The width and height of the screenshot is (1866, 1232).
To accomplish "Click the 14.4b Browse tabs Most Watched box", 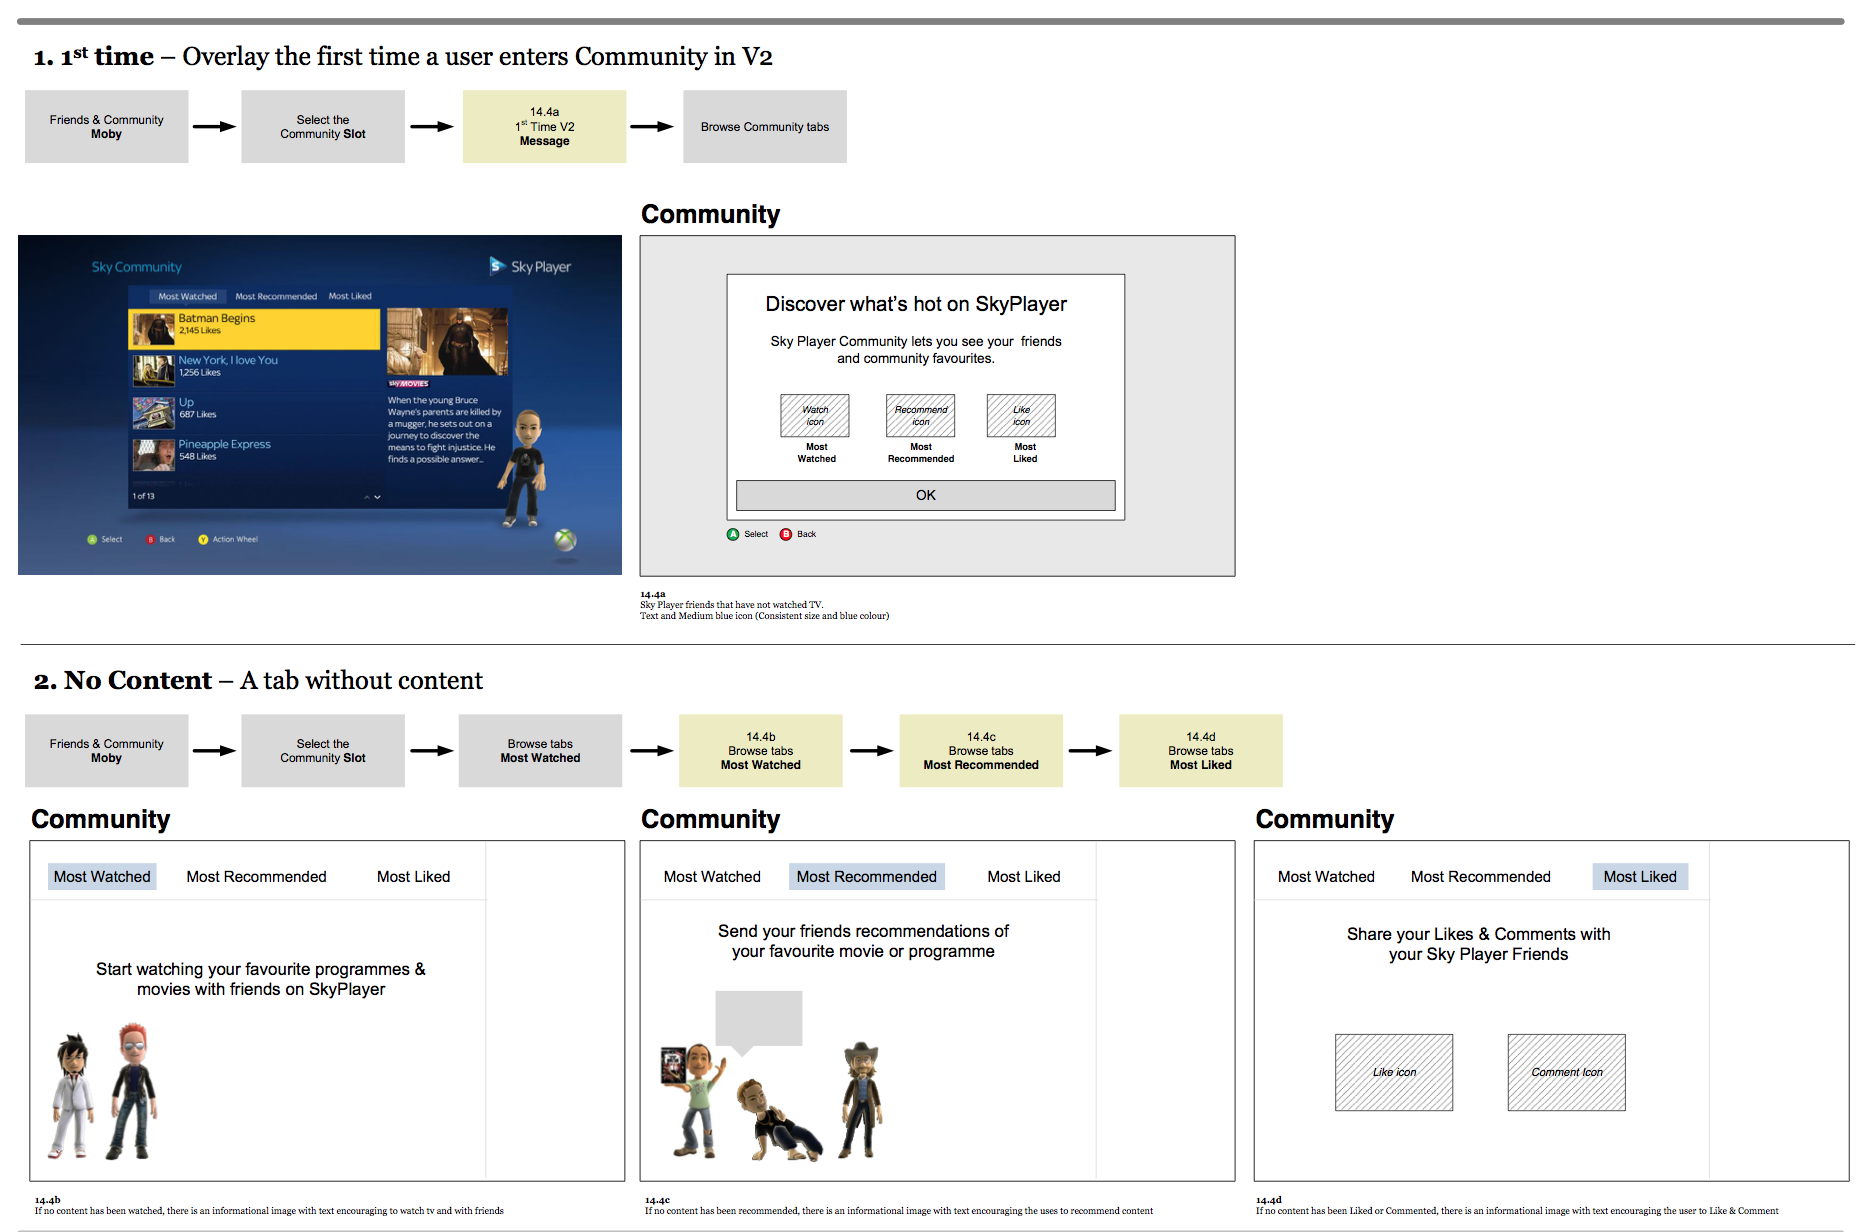I will 761,751.
